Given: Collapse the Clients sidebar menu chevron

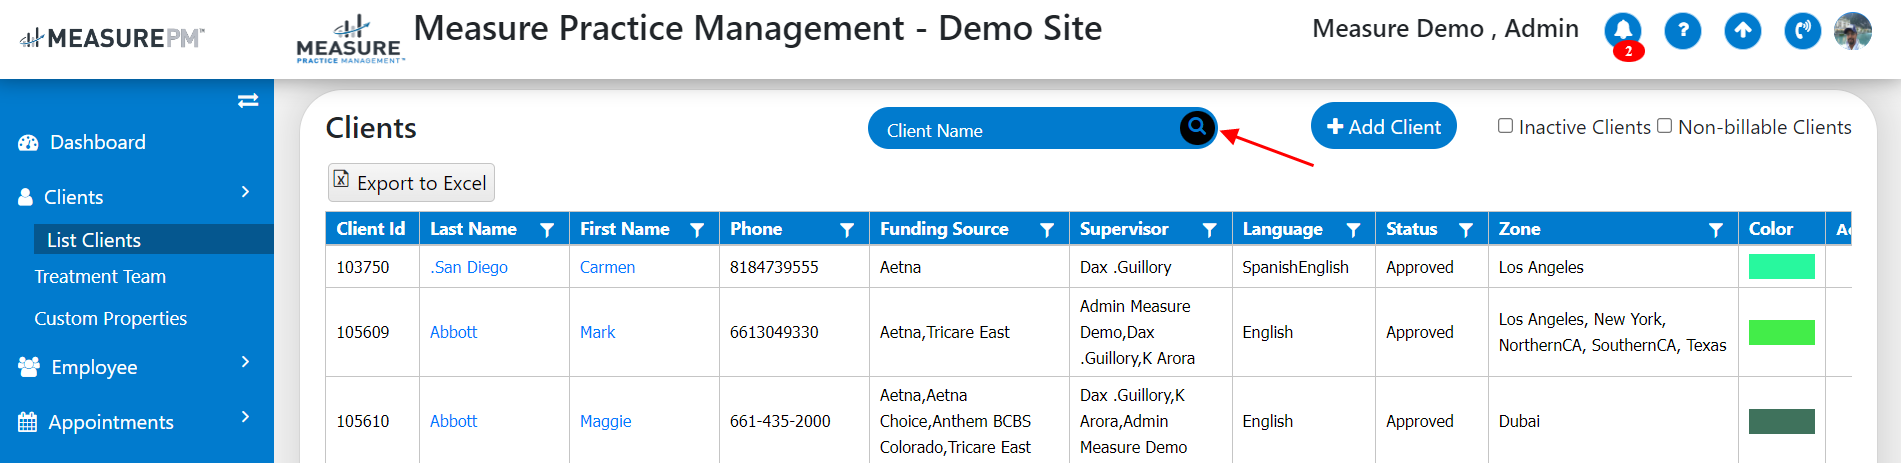Looking at the screenshot, I should coord(245,192).
